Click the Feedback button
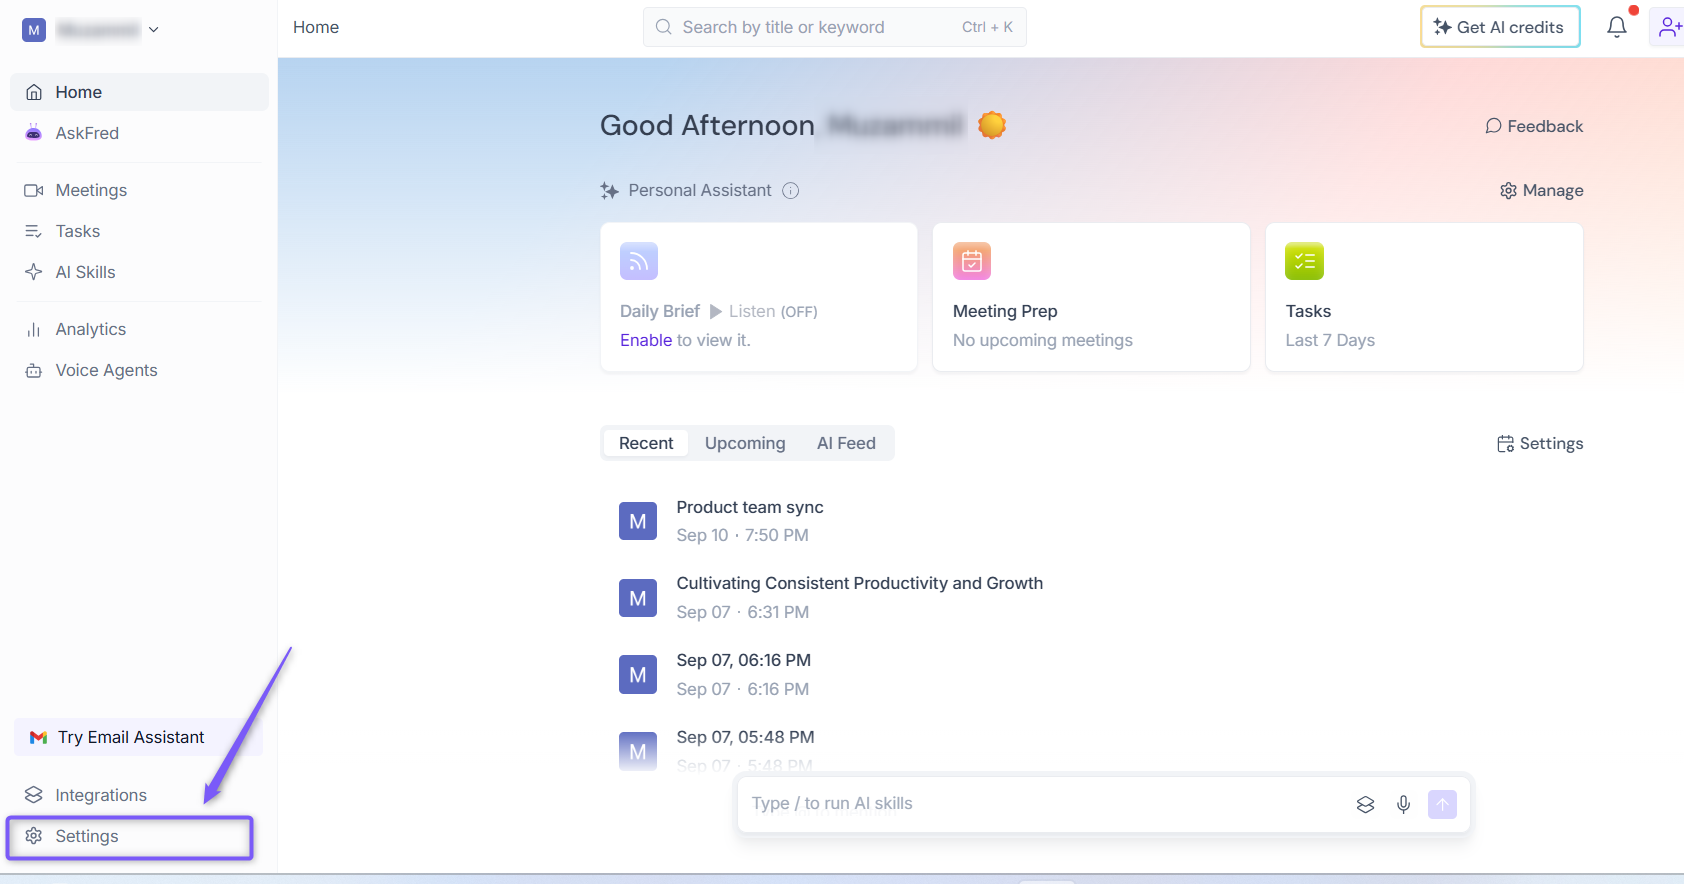This screenshot has width=1684, height=884. pyautogui.click(x=1534, y=126)
